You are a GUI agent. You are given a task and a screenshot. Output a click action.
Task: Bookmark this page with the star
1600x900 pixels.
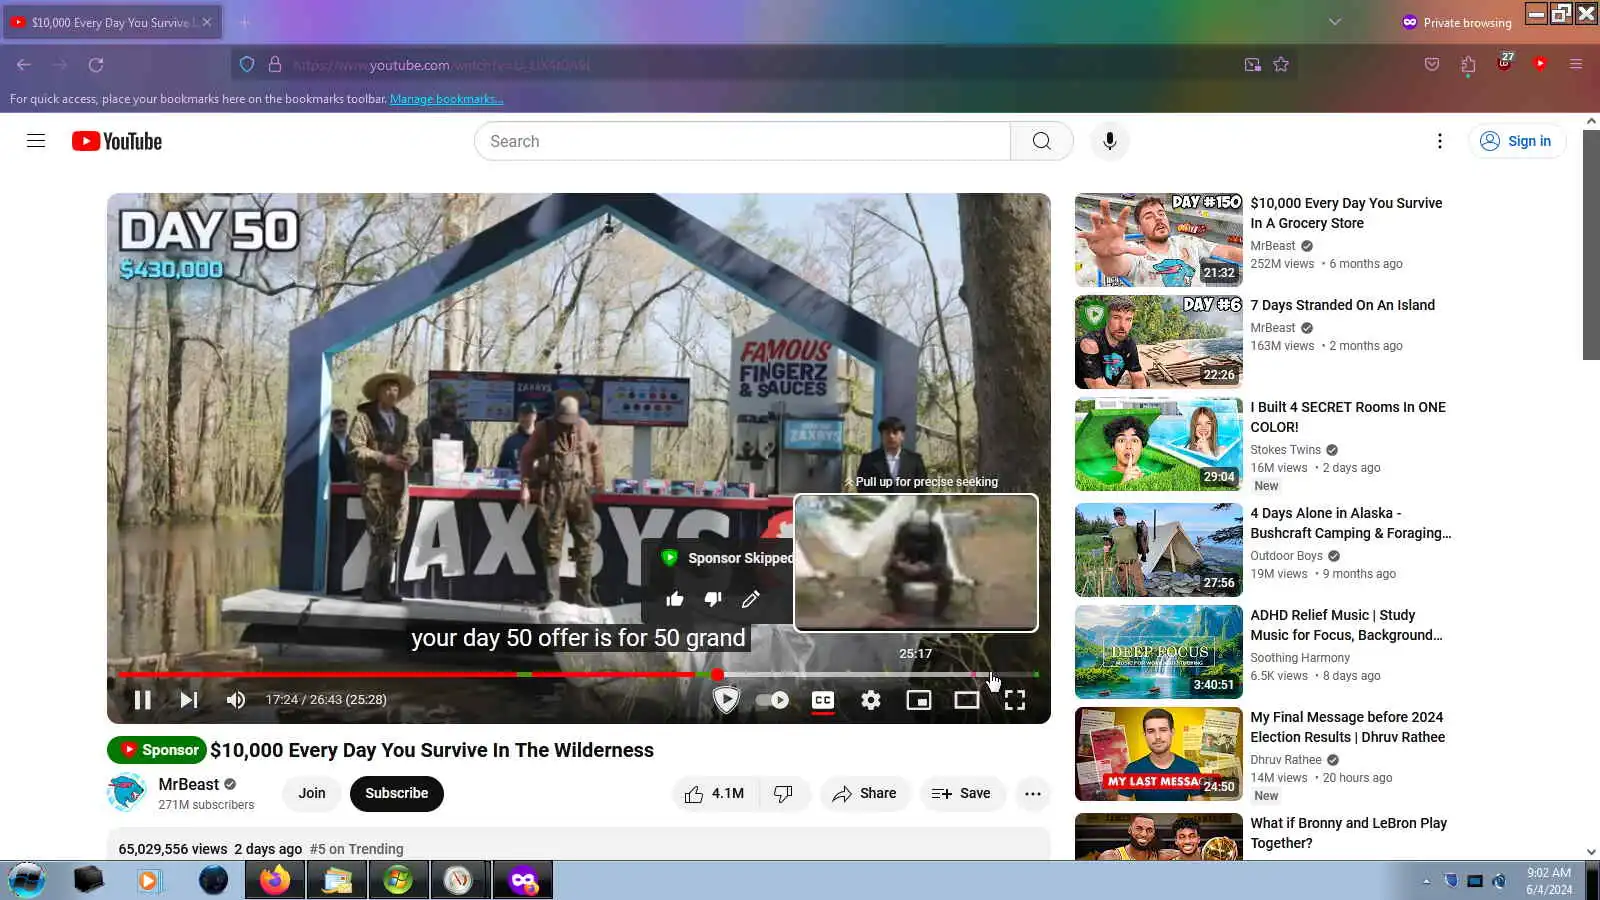pos(1281,65)
